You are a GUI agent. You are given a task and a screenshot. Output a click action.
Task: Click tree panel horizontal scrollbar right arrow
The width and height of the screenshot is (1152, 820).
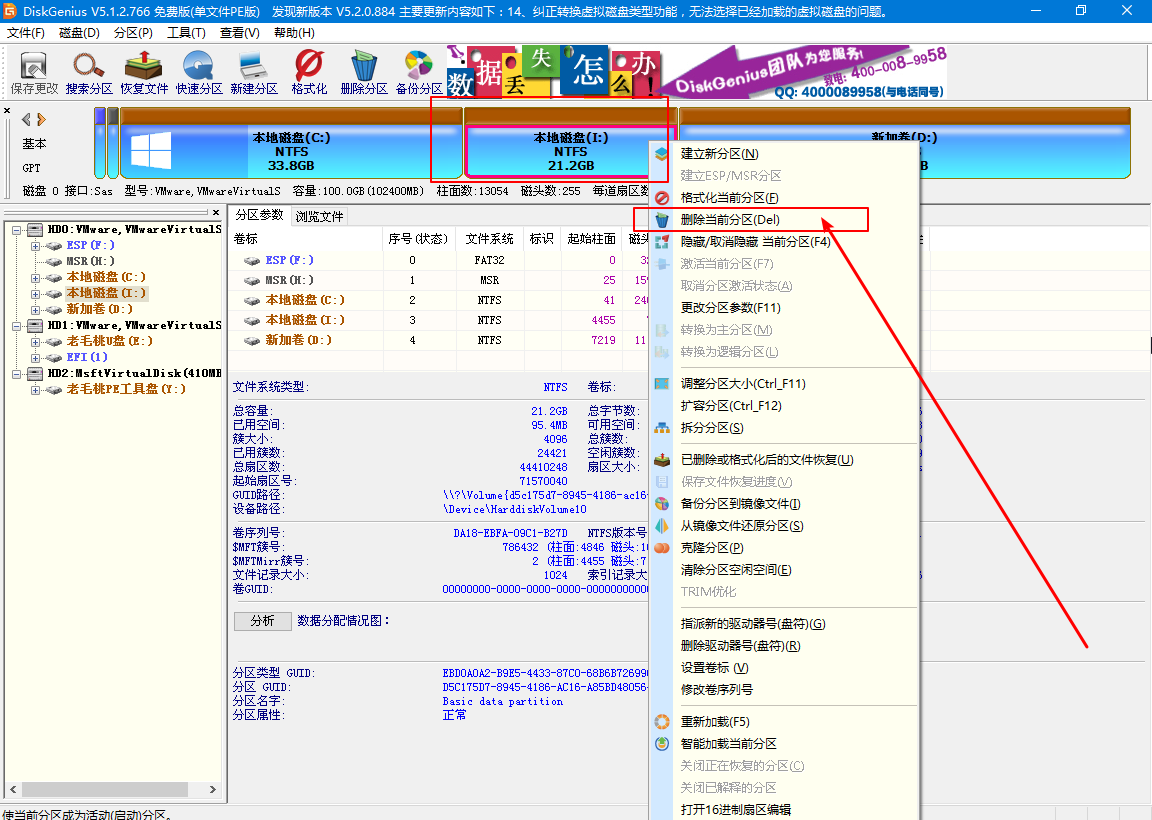point(212,789)
